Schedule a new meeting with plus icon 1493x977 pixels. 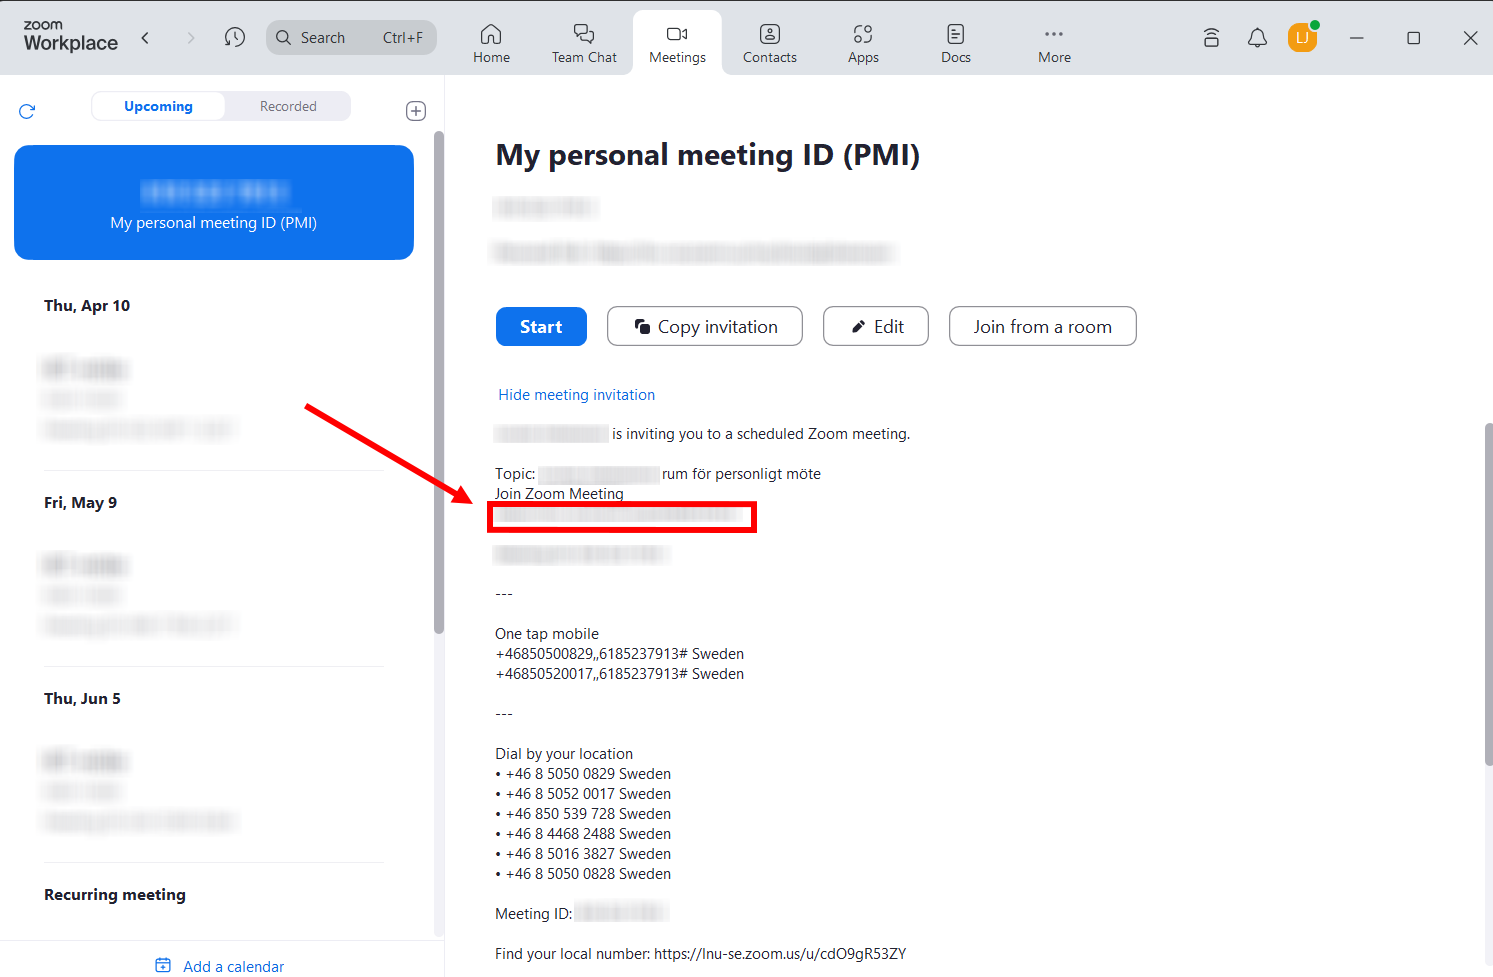416,111
